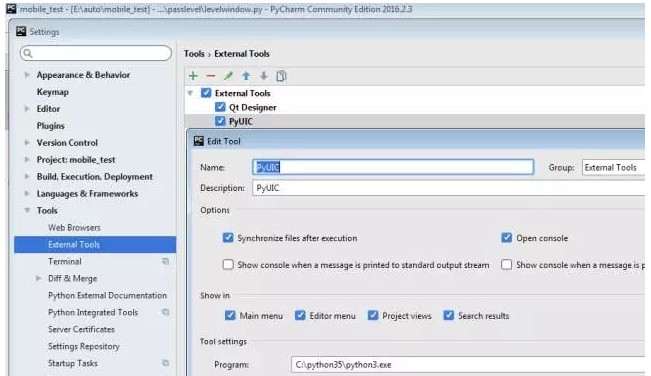Uncheck Main menu under Show in

click(230, 315)
